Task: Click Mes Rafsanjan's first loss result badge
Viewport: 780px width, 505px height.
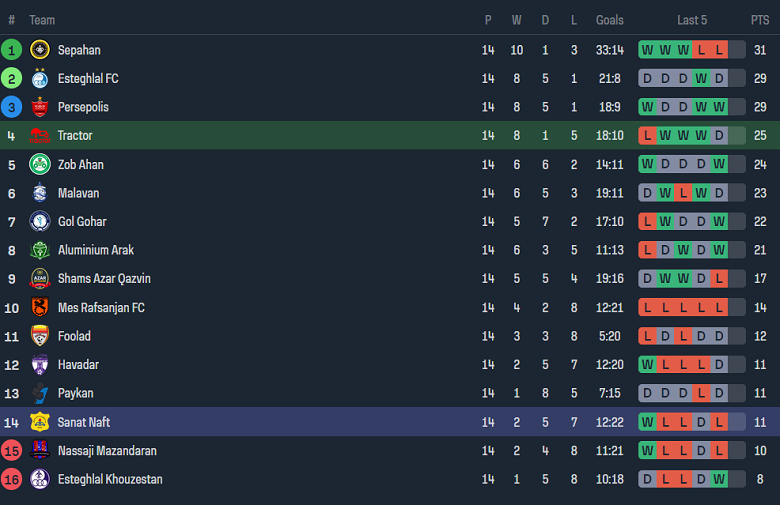Action: pos(647,308)
